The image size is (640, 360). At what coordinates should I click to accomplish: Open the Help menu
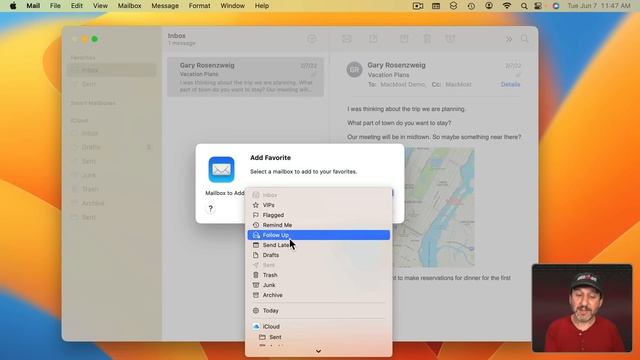click(x=262, y=6)
